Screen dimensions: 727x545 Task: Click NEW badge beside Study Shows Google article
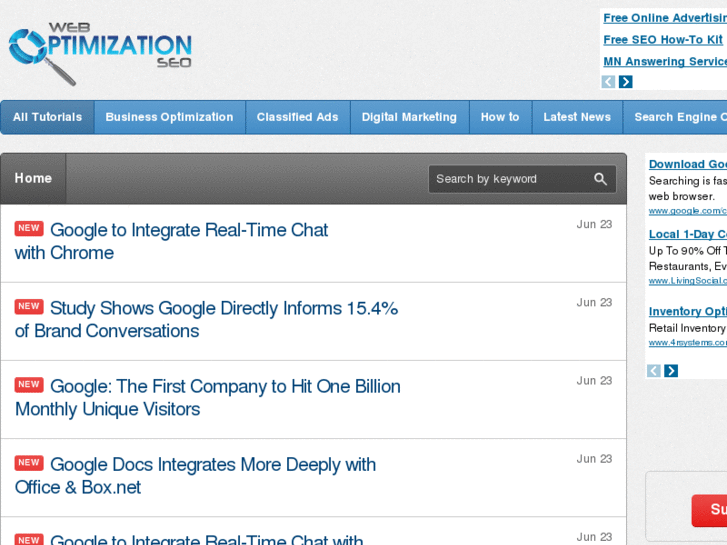point(29,307)
